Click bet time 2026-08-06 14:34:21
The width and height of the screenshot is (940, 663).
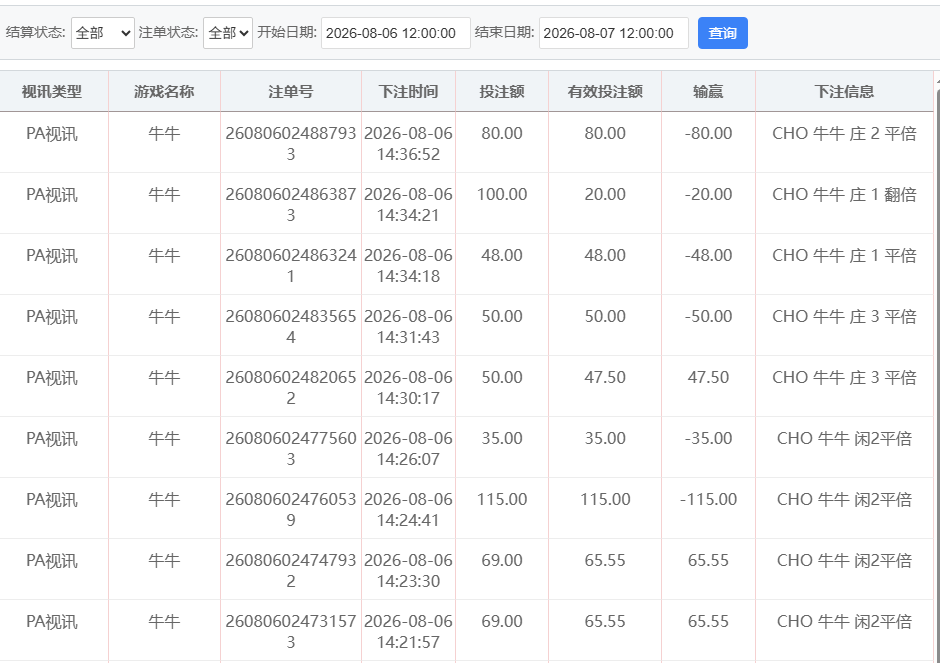408,205
